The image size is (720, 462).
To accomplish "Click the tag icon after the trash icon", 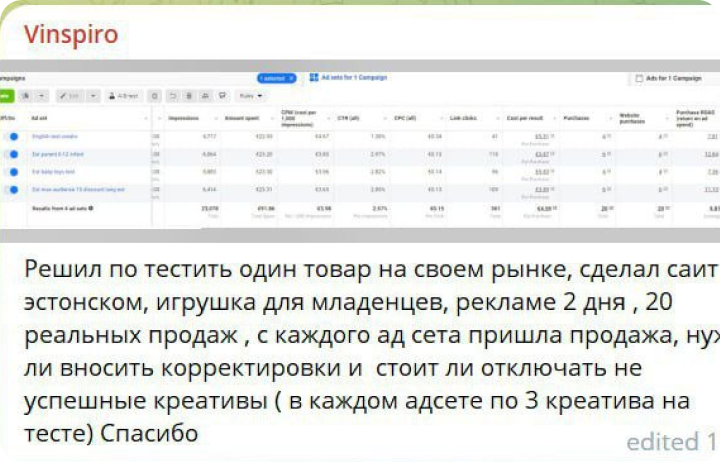I will click(x=222, y=96).
